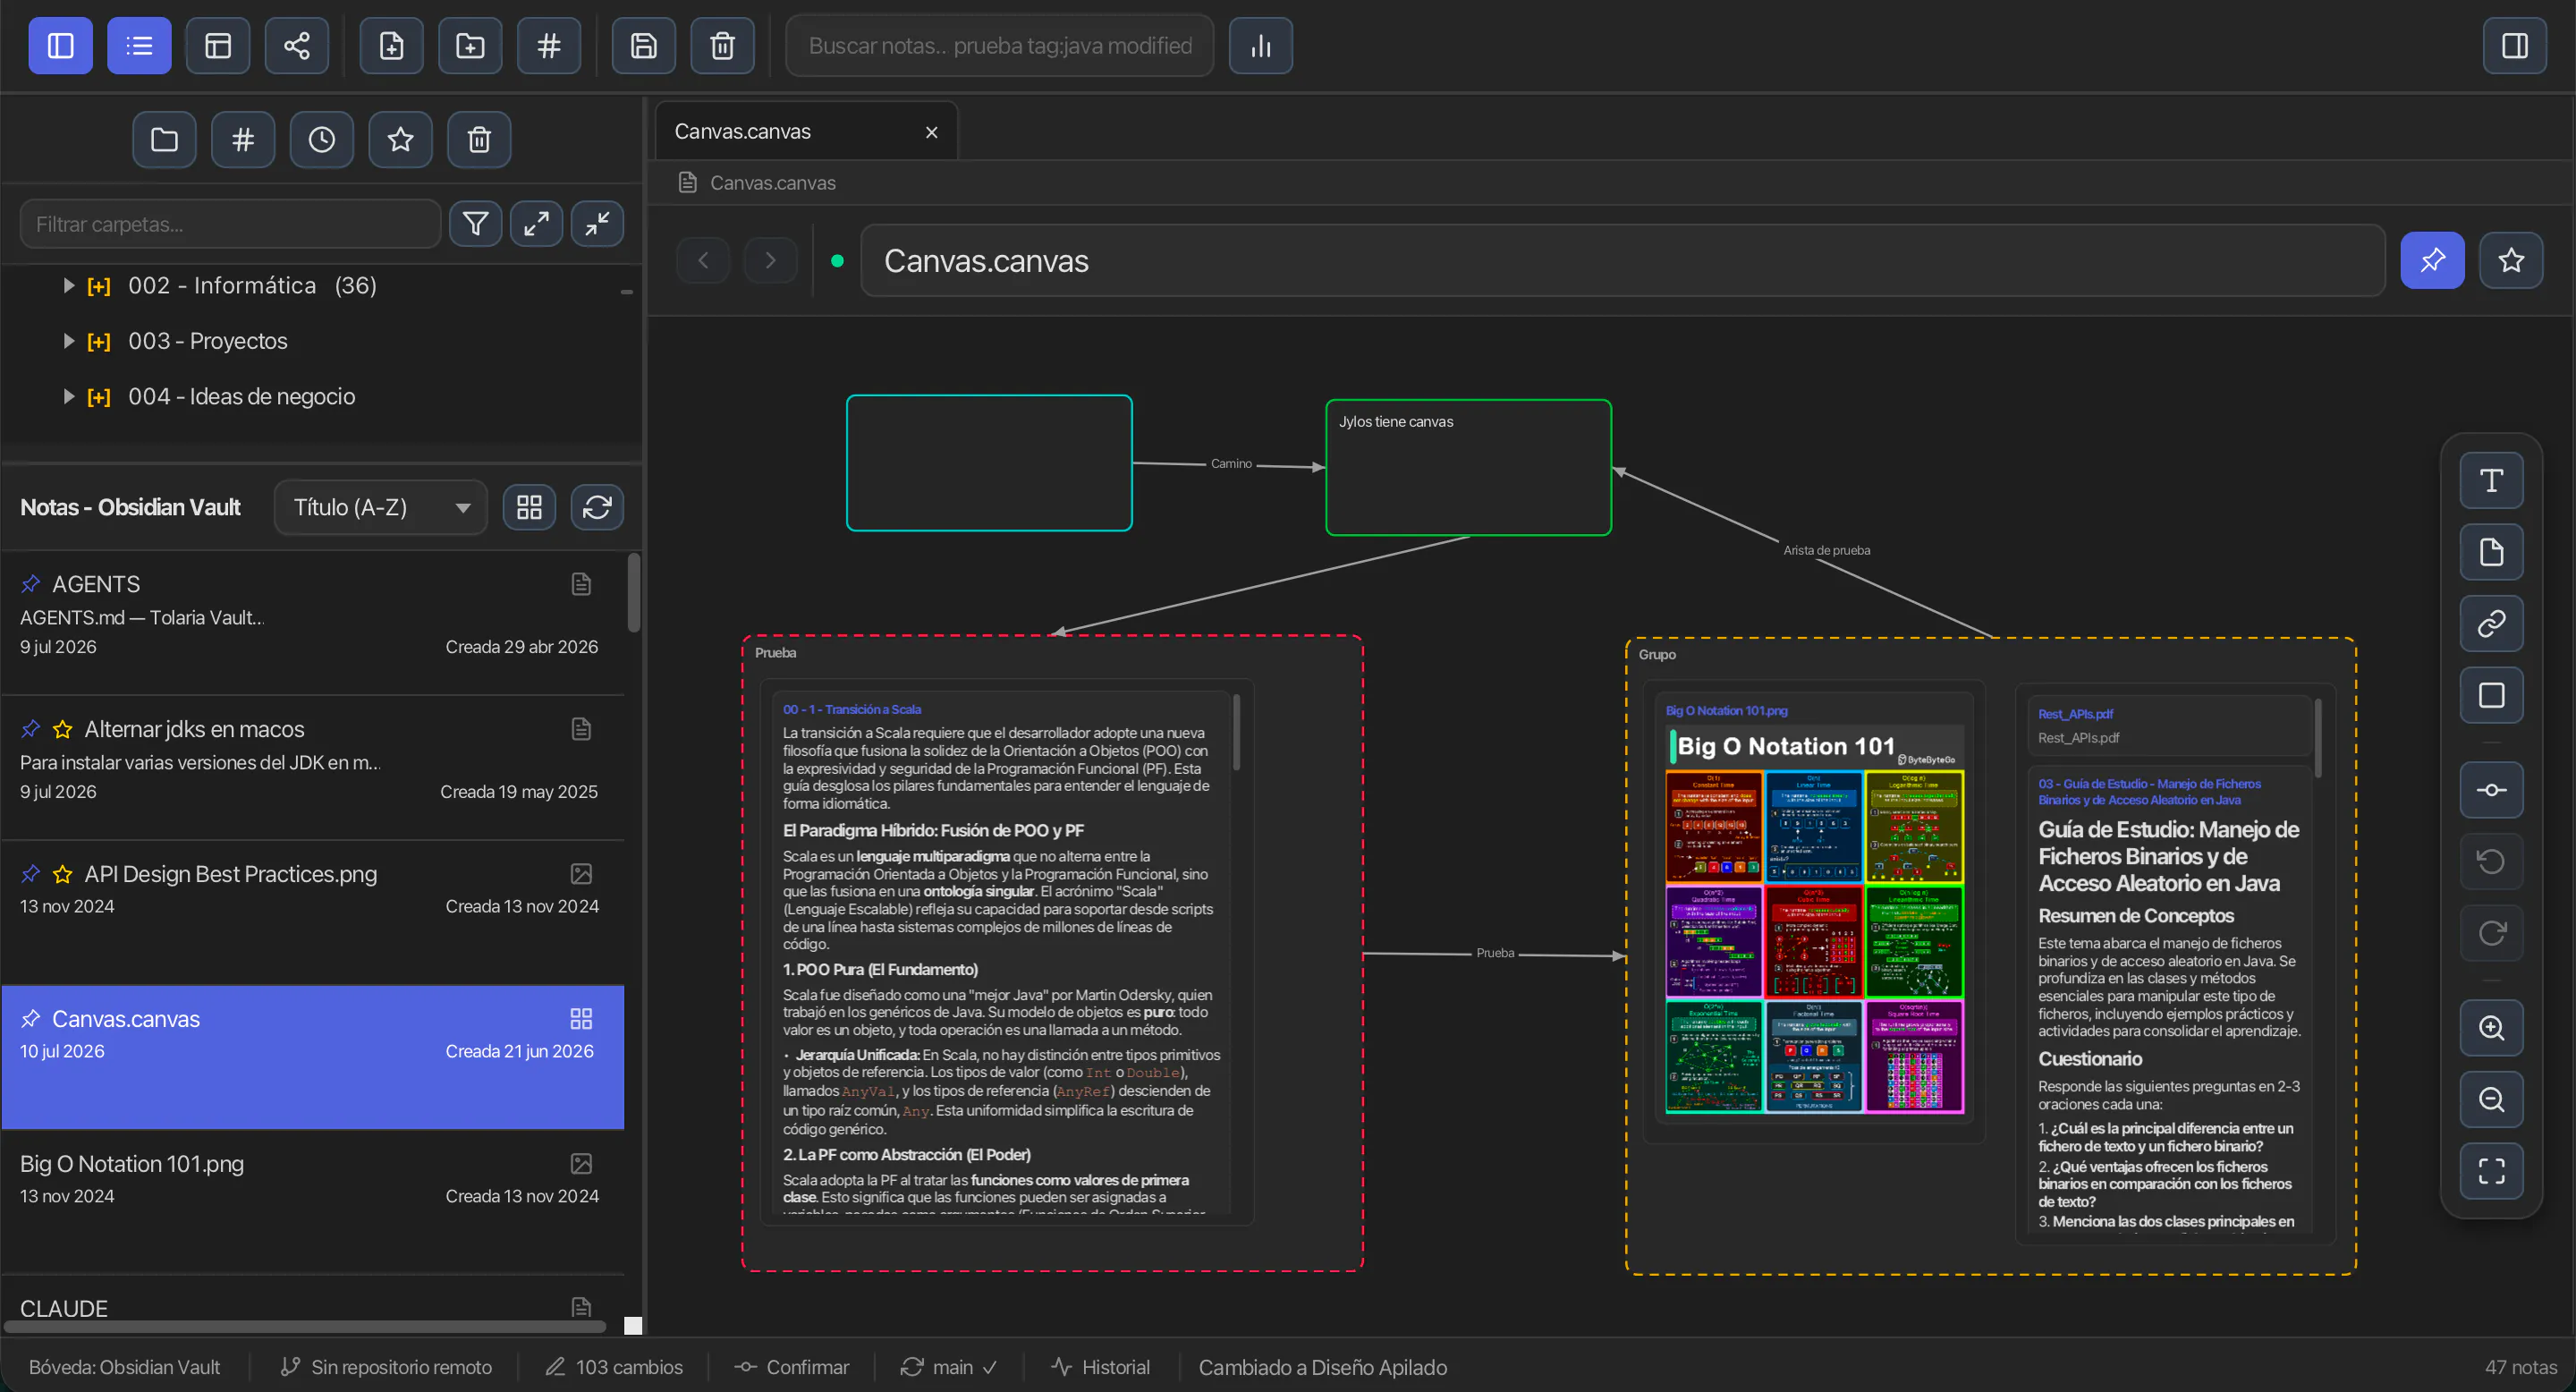Open the Big O Notation 101 image thumbnail

click(x=1815, y=920)
